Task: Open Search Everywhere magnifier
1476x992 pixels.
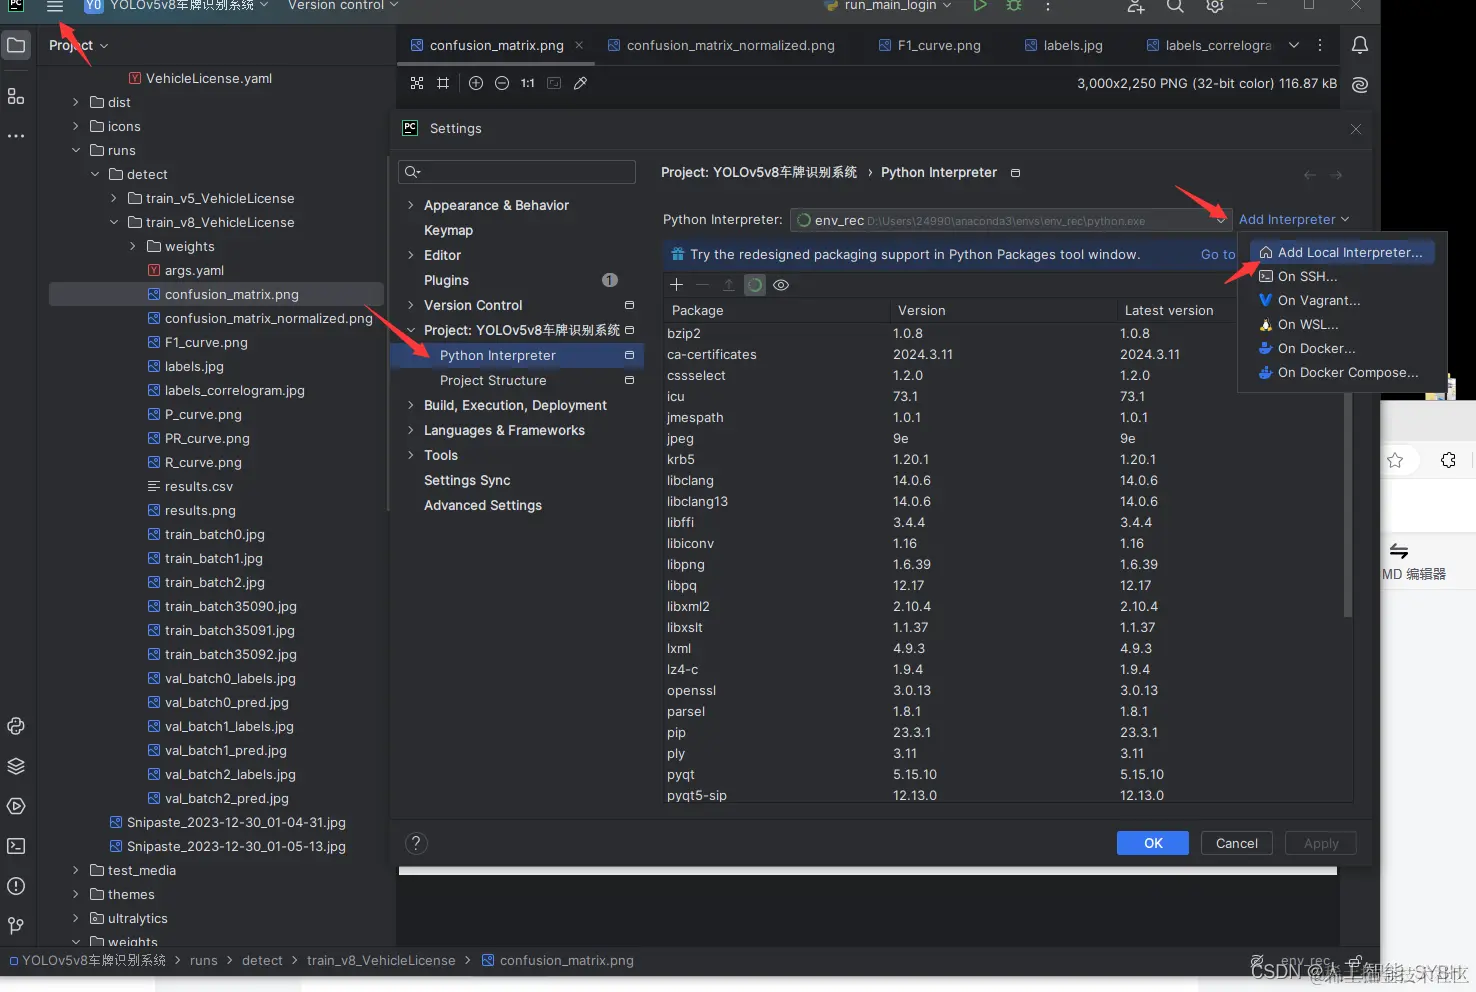Action: [x=1175, y=6]
